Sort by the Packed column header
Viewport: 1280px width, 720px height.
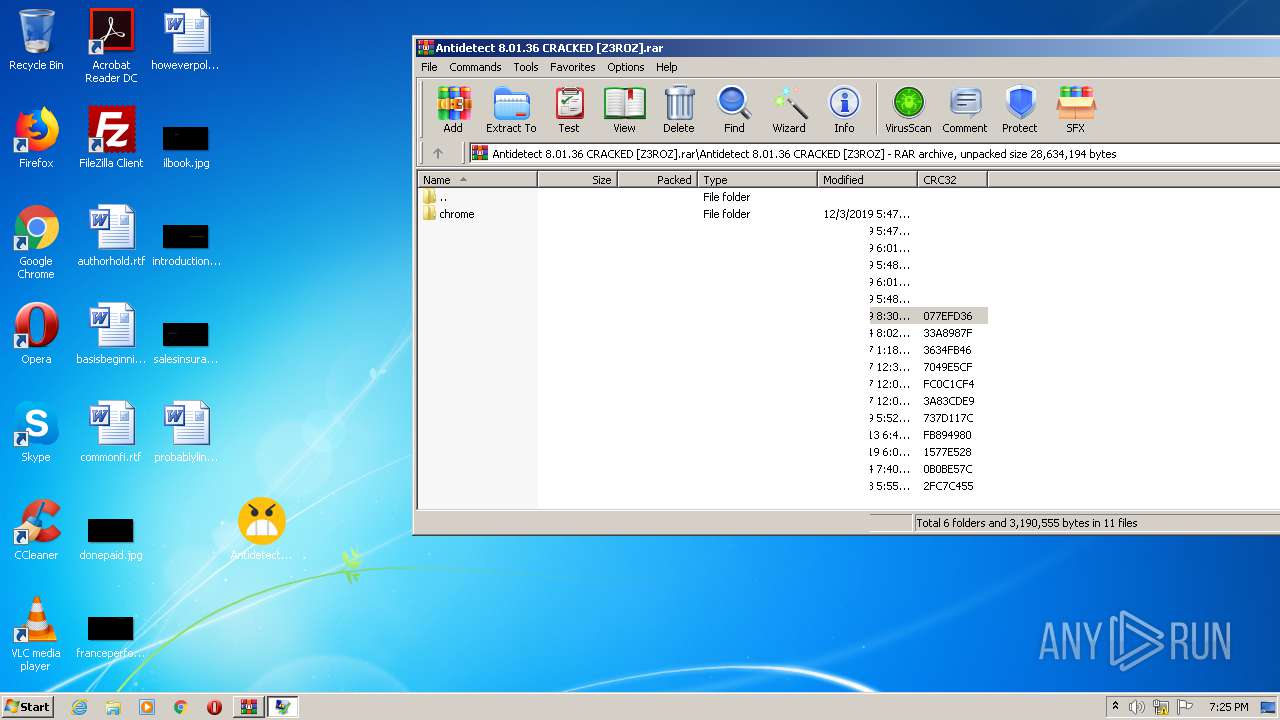point(657,180)
